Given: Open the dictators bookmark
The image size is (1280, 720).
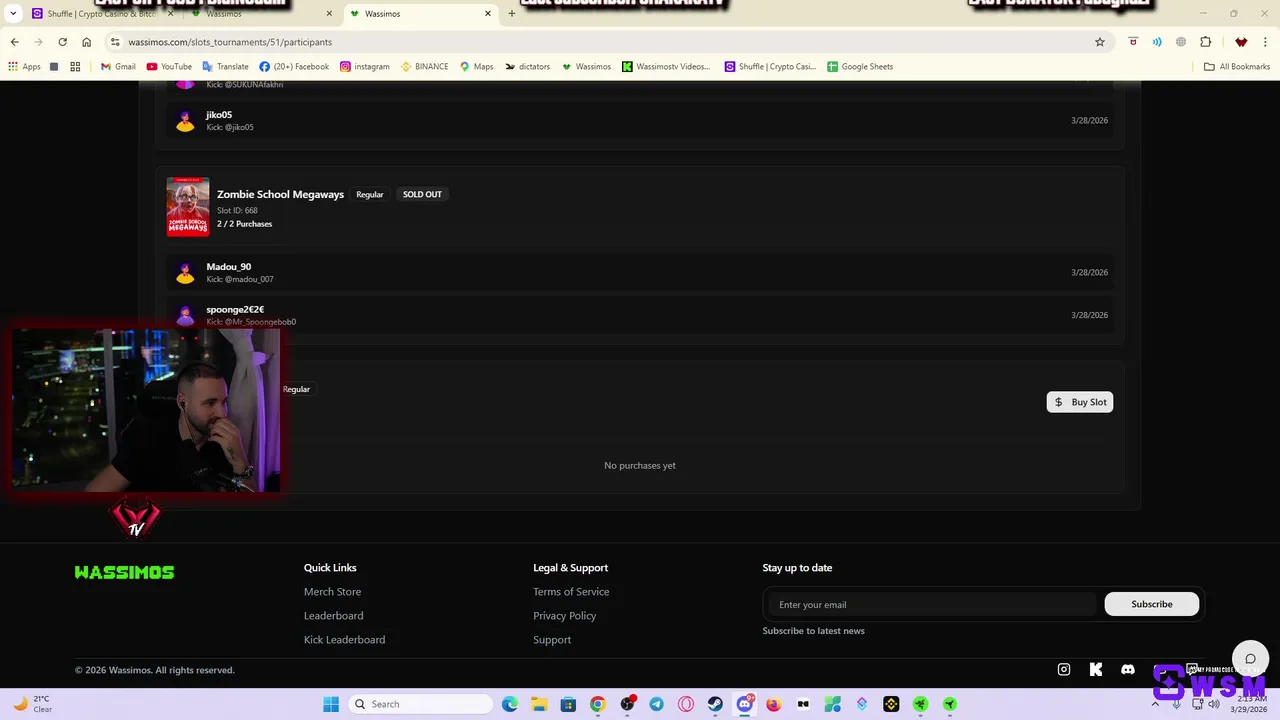Looking at the screenshot, I should [527, 67].
